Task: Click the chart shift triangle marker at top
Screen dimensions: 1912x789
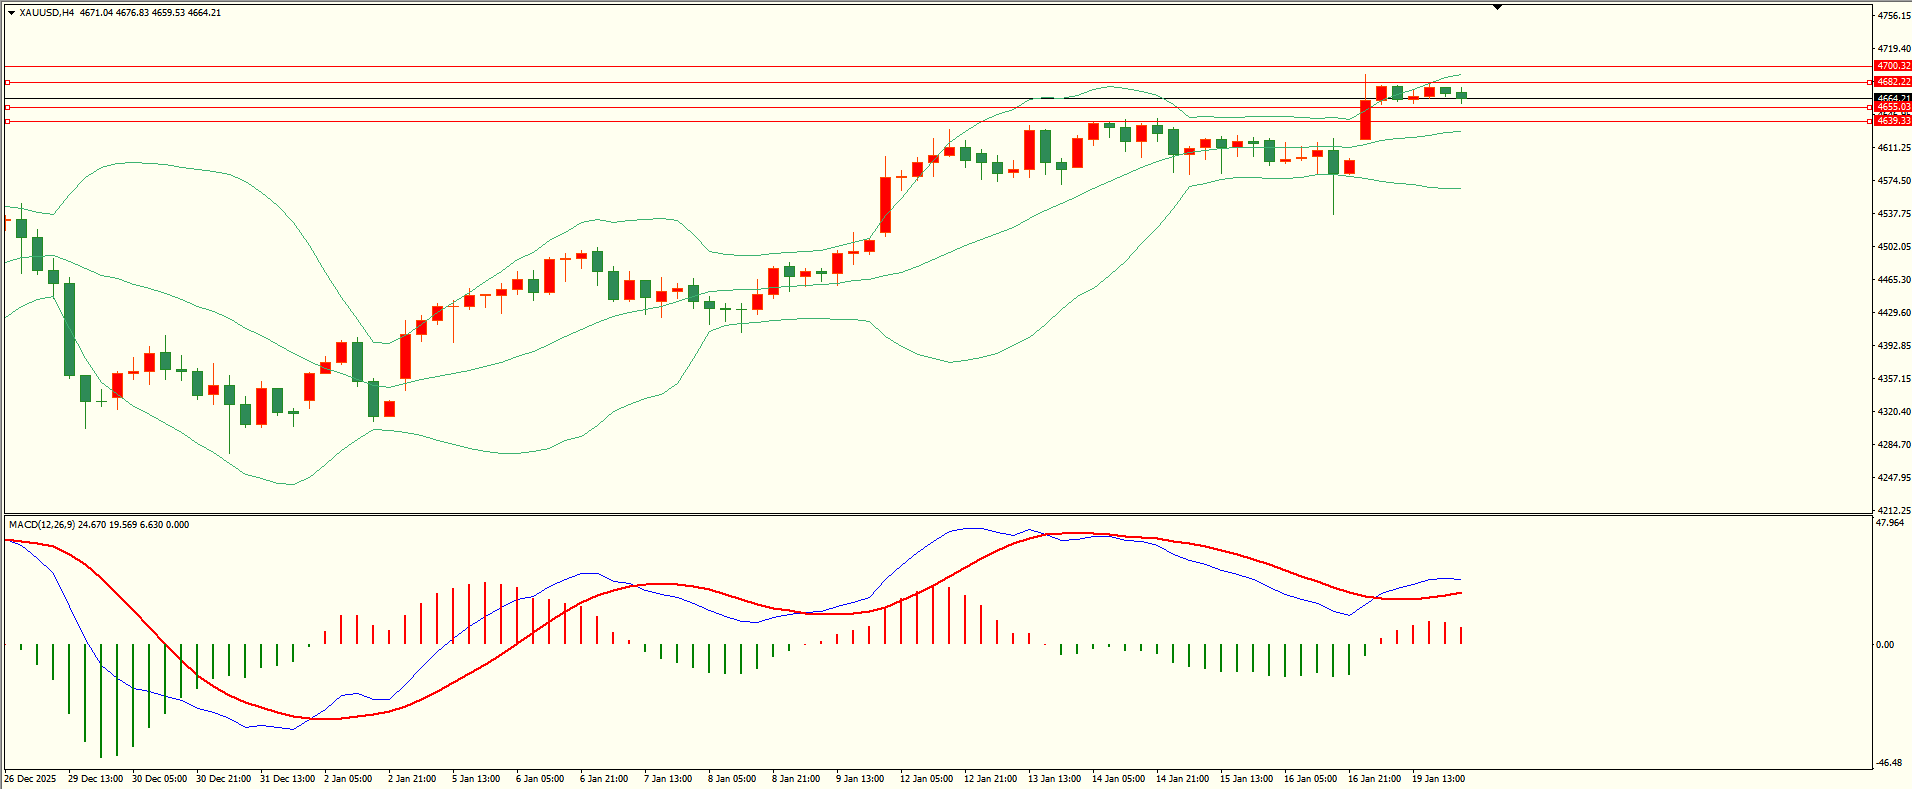Action: [1497, 7]
